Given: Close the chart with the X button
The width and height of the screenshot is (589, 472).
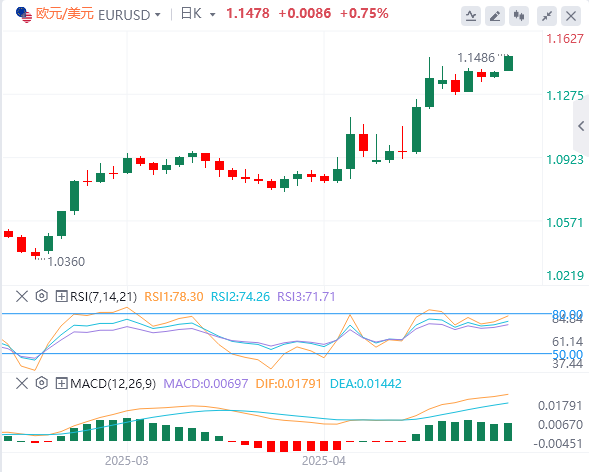Looking at the screenshot, I should (571, 16).
